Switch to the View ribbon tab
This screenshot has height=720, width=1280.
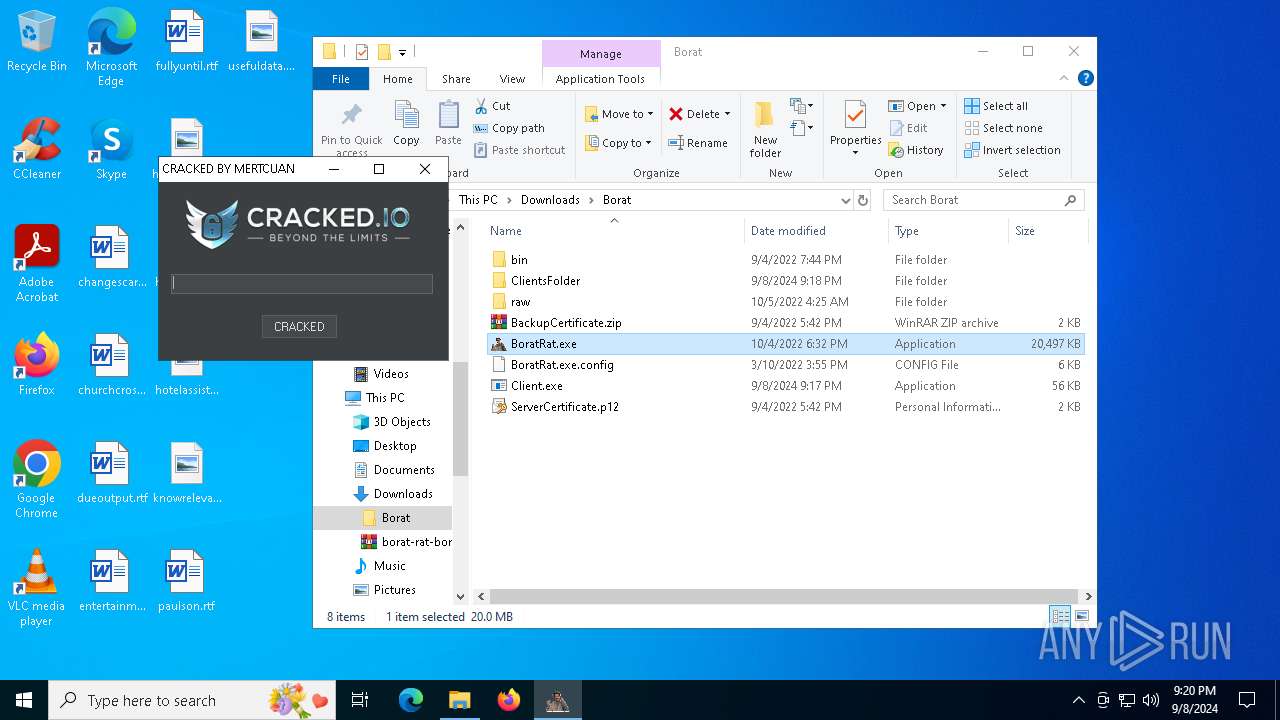click(x=512, y=79)
